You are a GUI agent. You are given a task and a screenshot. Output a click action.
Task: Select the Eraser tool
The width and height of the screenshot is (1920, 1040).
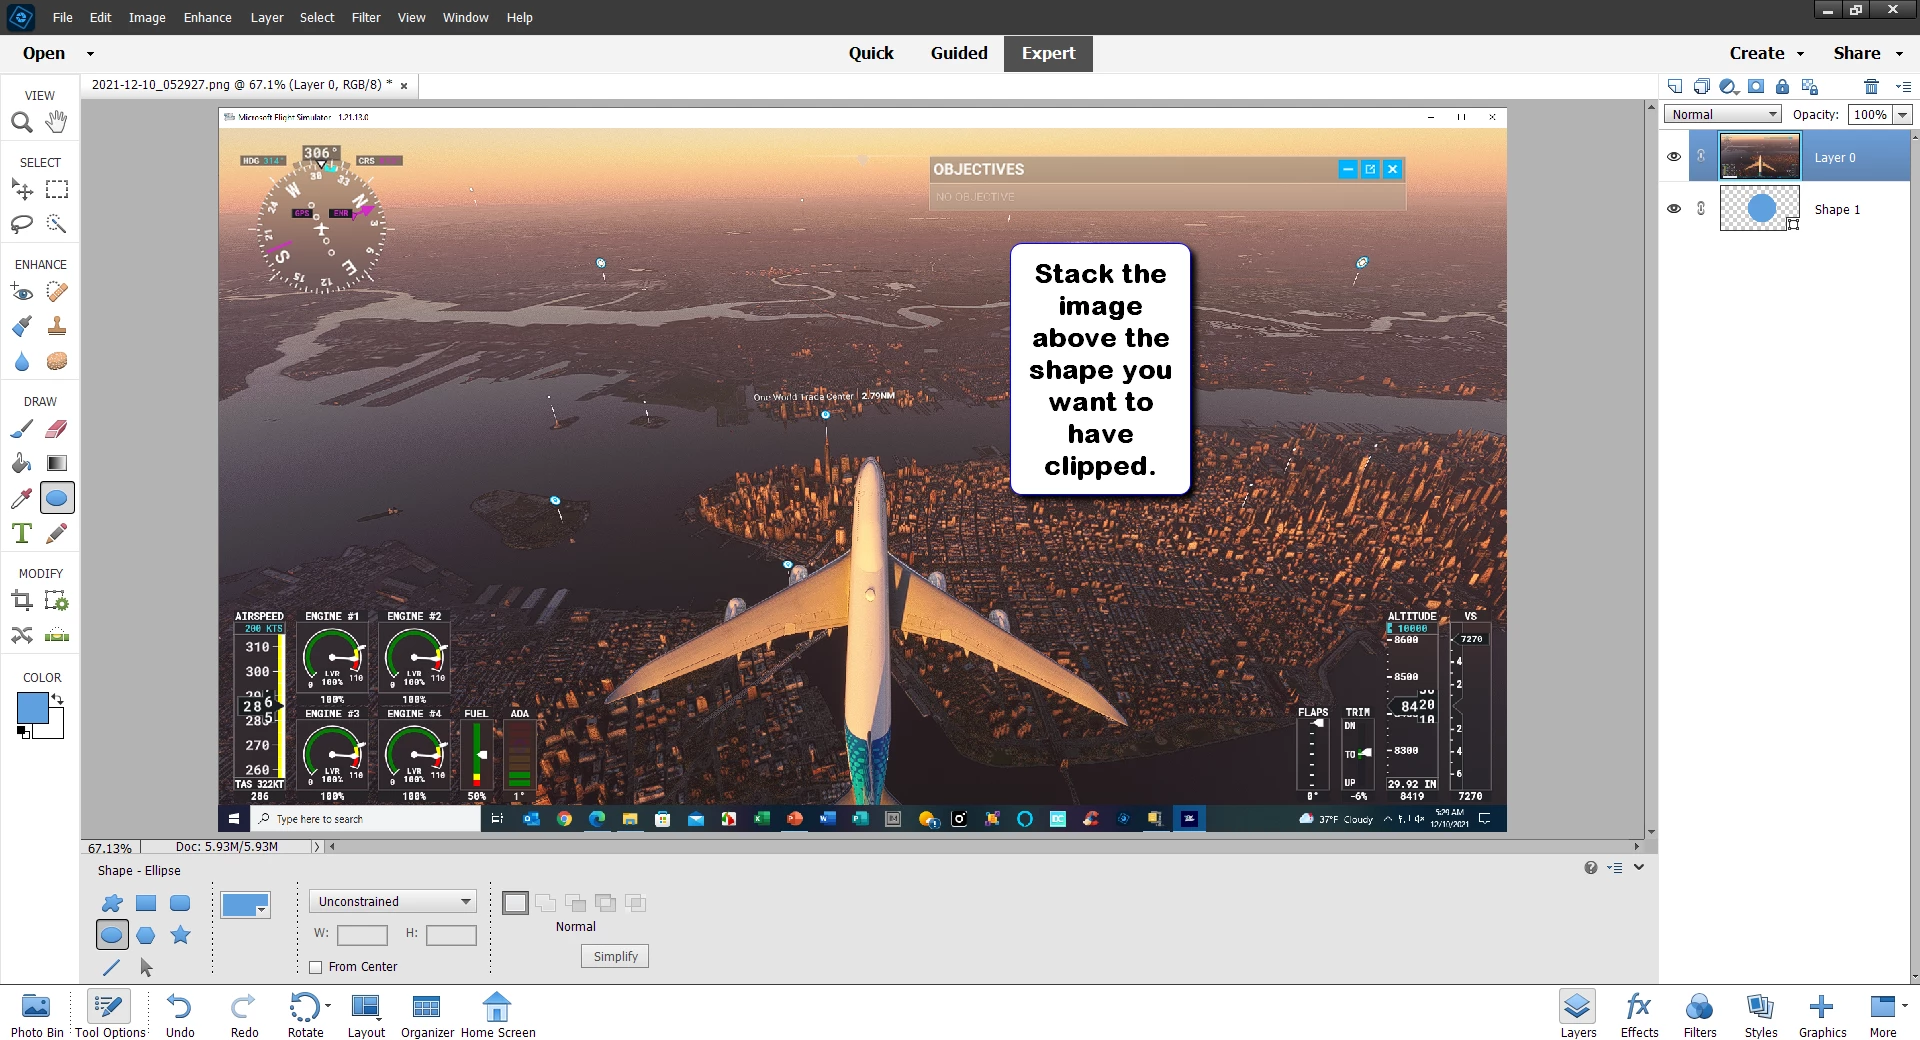(x=57, y=429)
